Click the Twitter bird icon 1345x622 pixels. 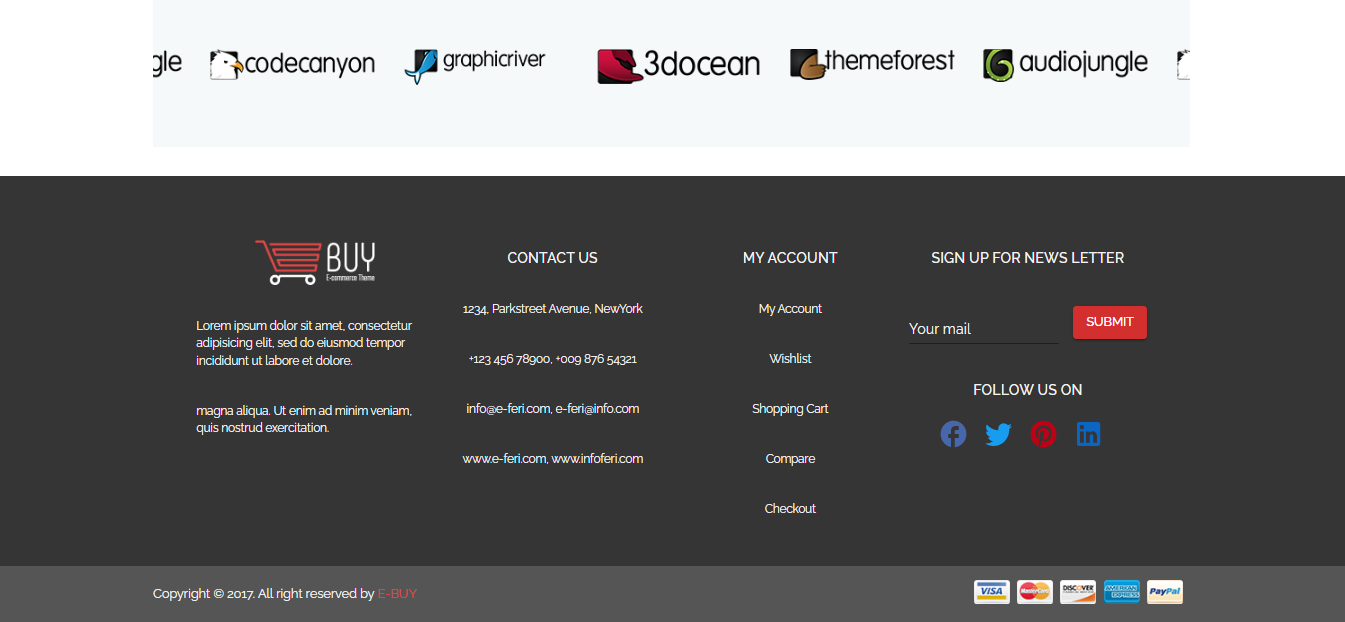coord(998,434)
